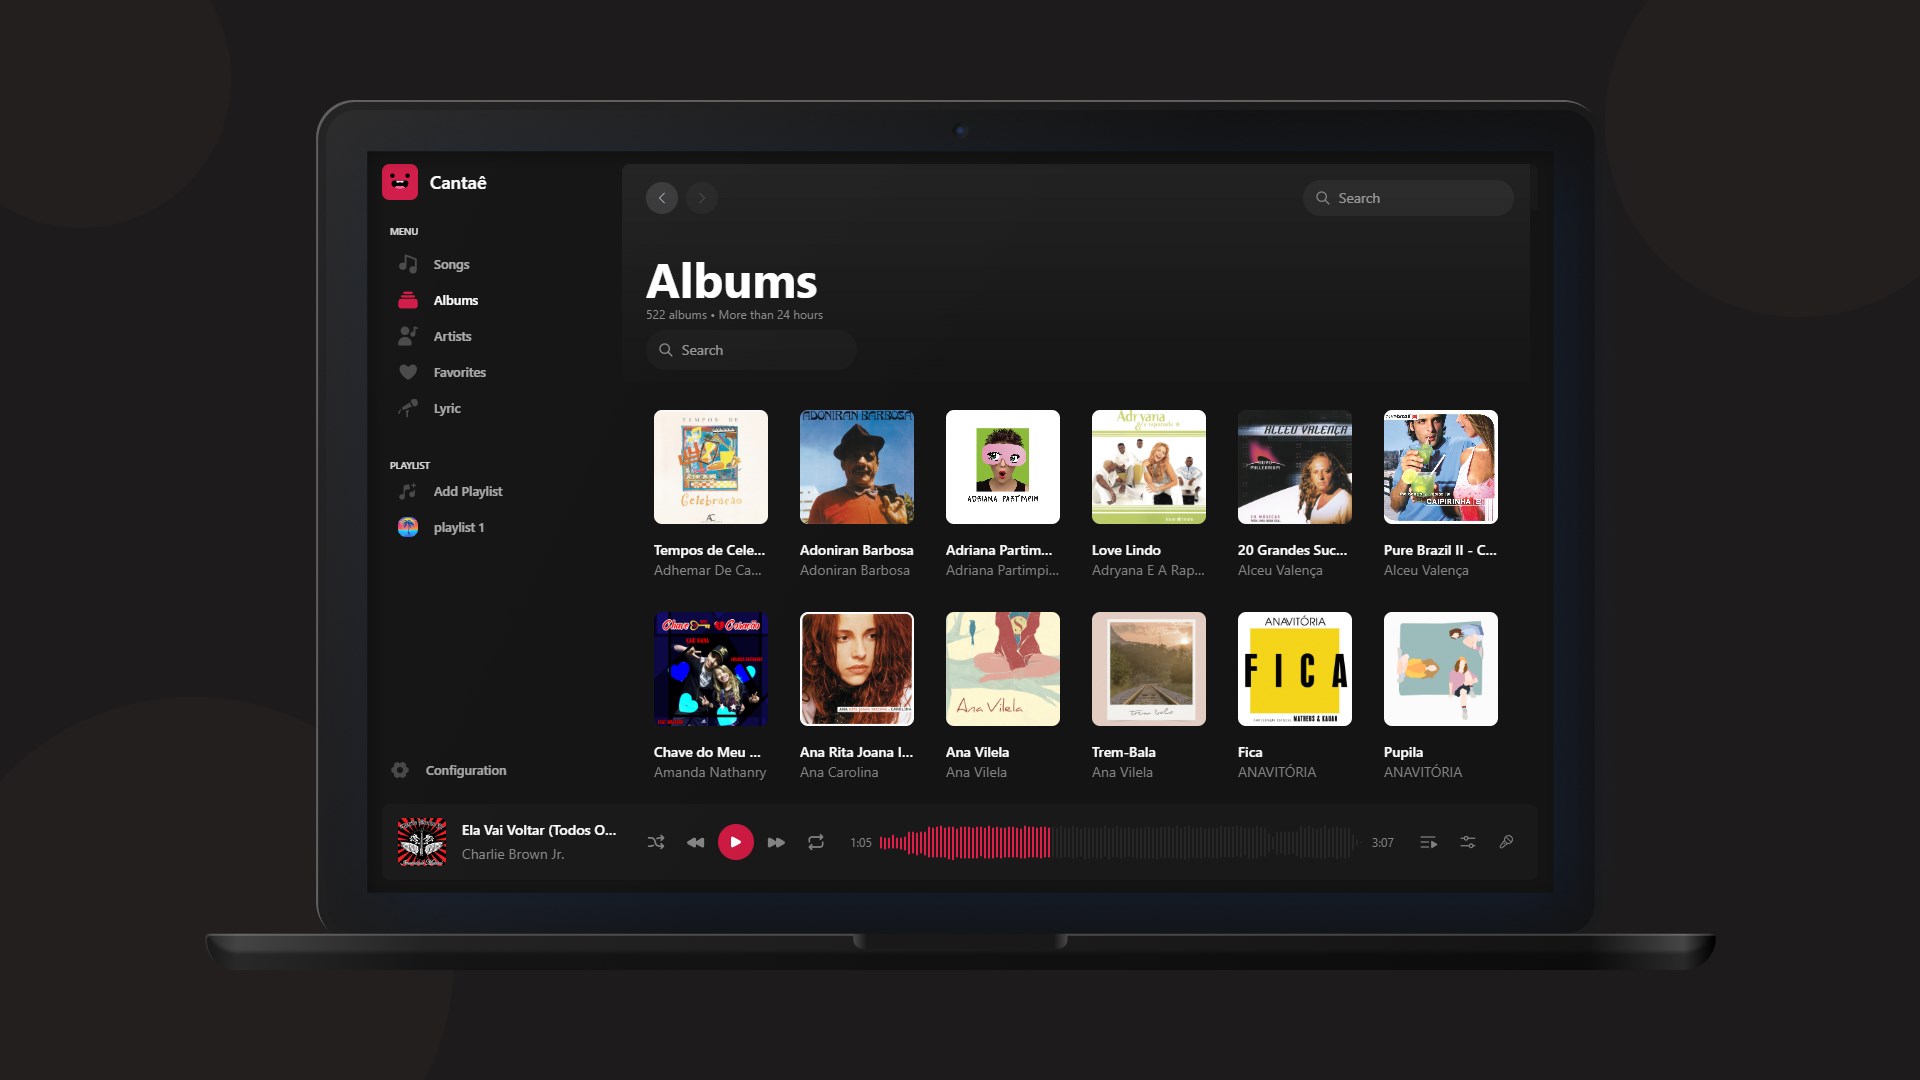This screenshot has width=1920, height=1080.
Task: Skip to the next track
Action: (x=776, y=842)
